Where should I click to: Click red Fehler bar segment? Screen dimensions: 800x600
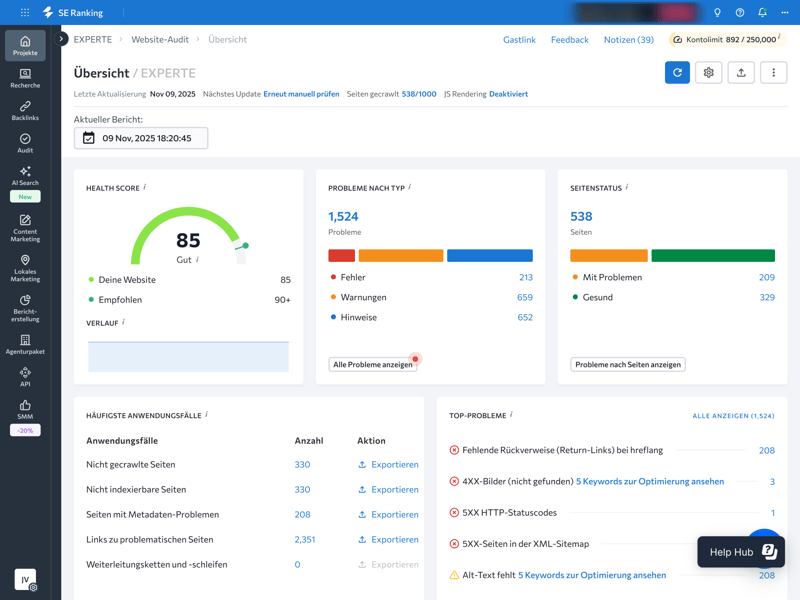click(x=341, y=256)
